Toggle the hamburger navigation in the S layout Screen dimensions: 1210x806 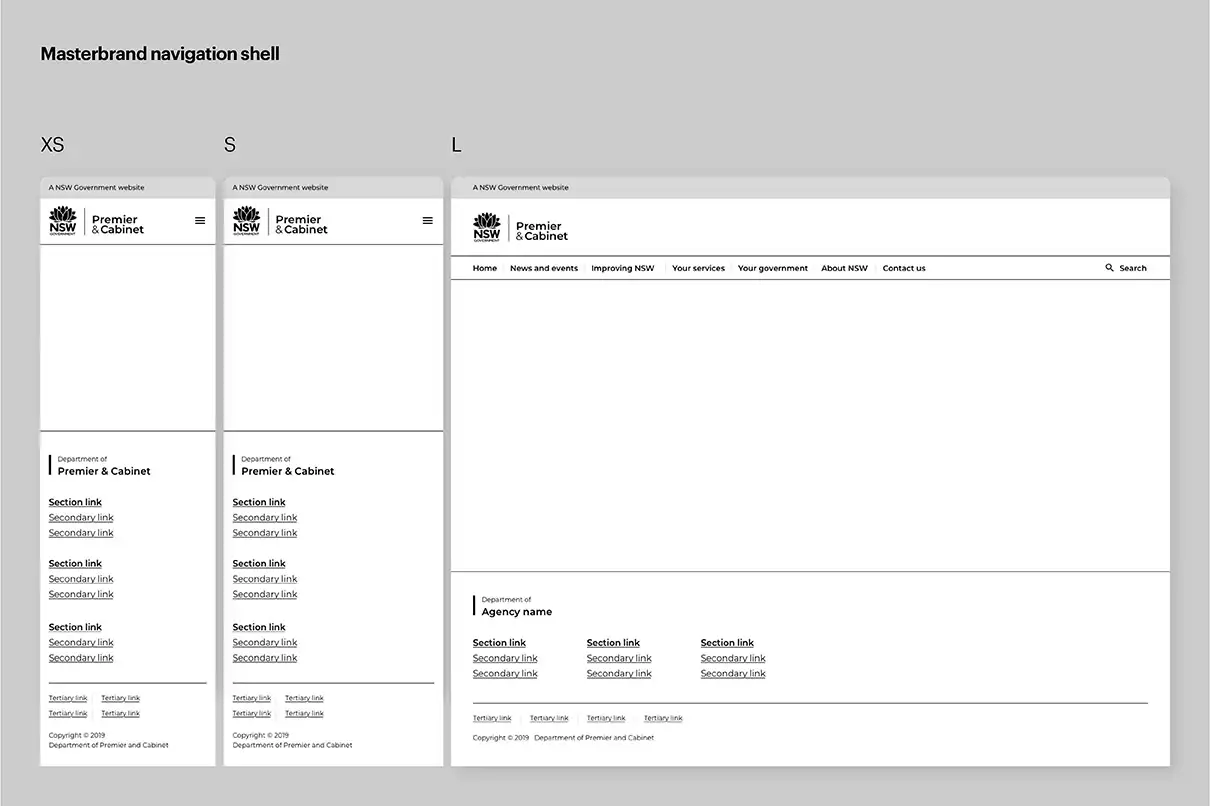[x=428, y=220]
